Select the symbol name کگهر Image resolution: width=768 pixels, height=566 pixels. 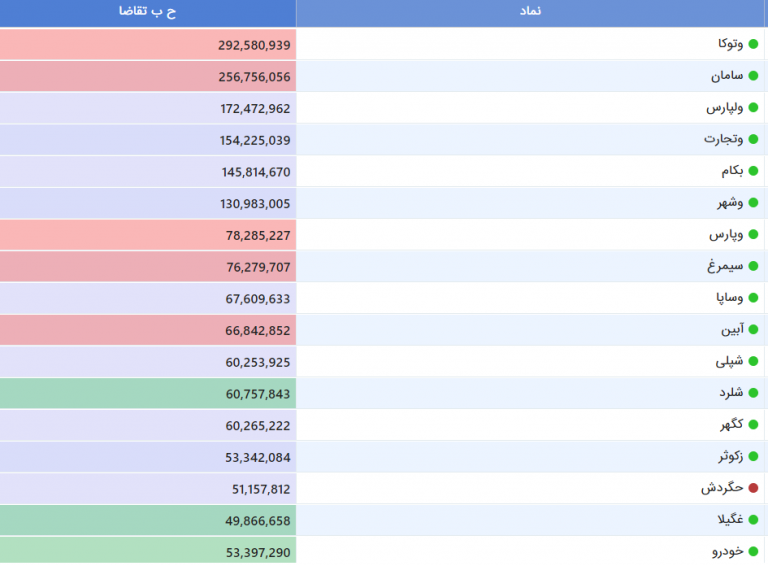(x=731, y=424)
